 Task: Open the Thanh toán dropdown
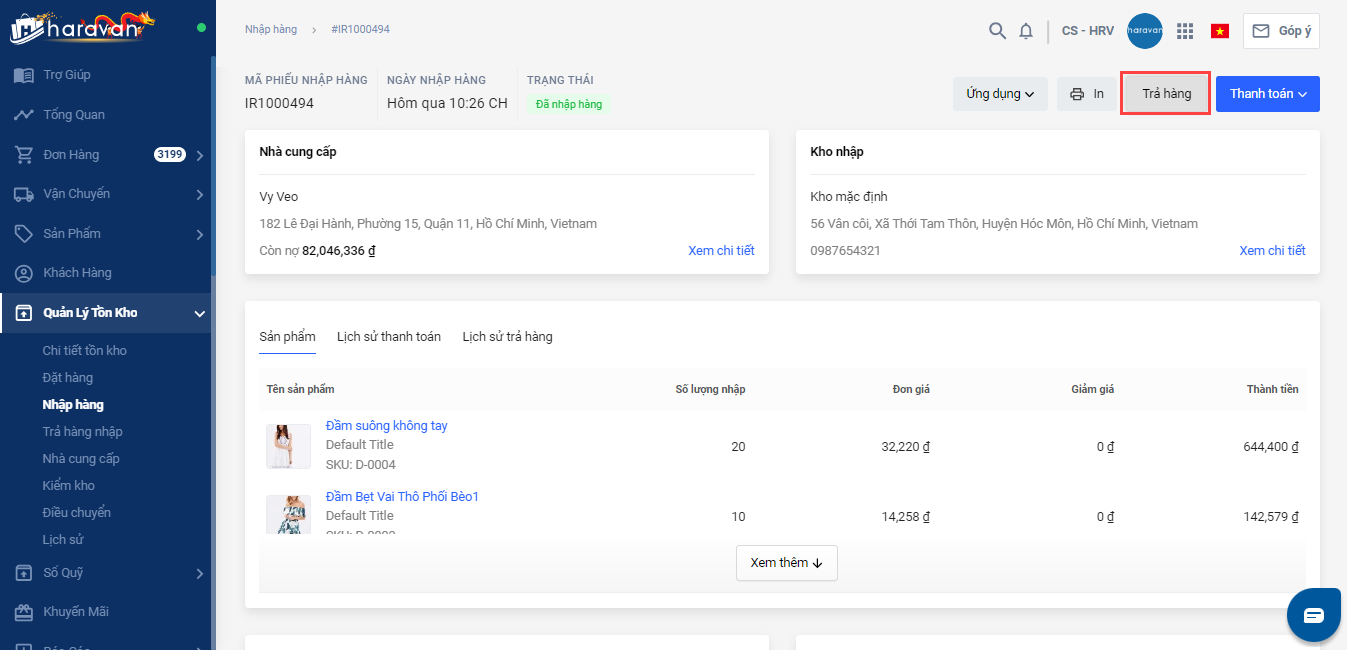coord(1267,94)
